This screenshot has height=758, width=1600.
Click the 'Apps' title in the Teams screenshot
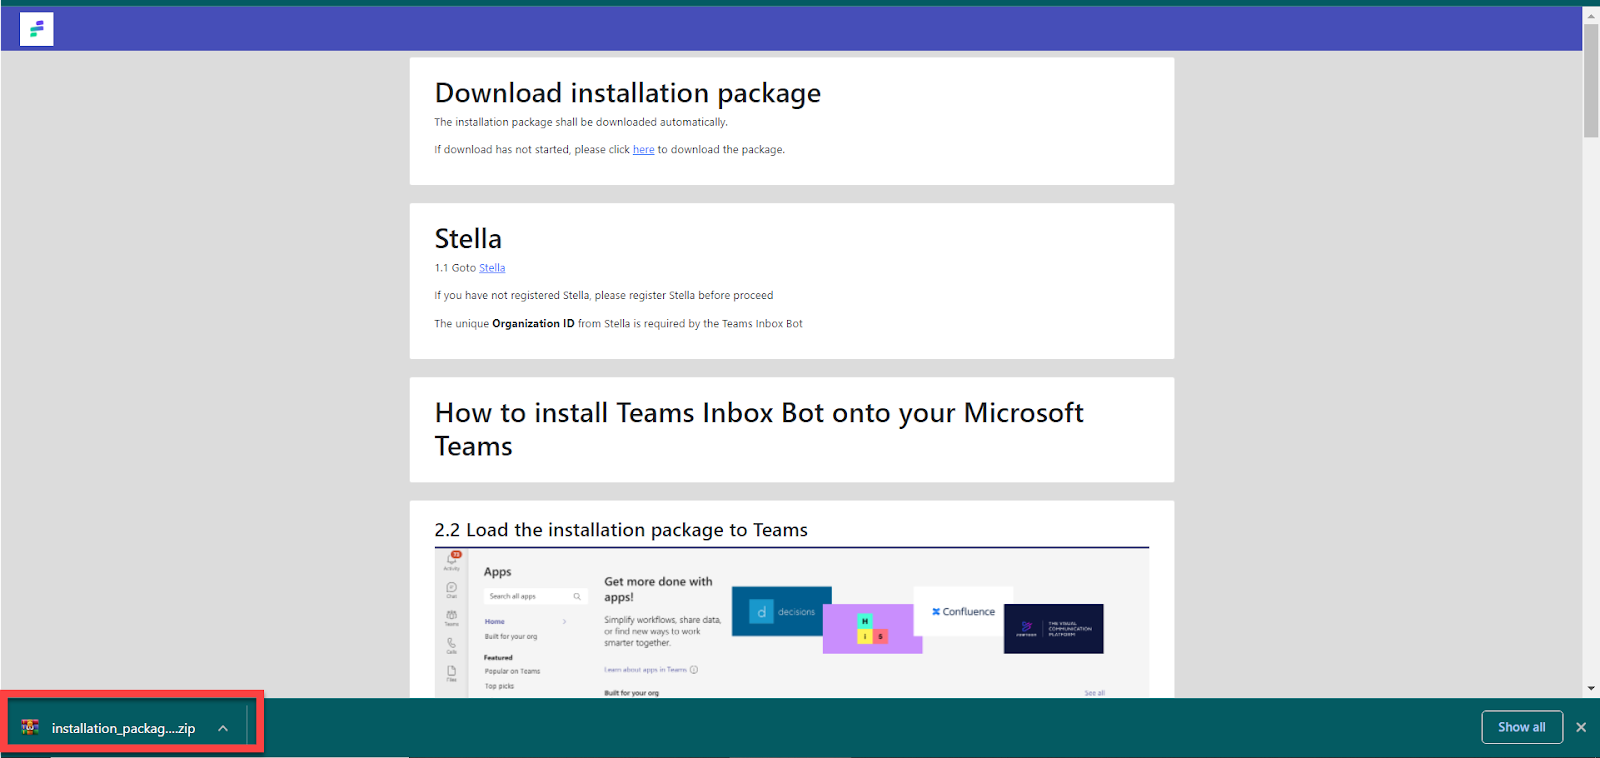pyautogui.click(x=497, y=572)
